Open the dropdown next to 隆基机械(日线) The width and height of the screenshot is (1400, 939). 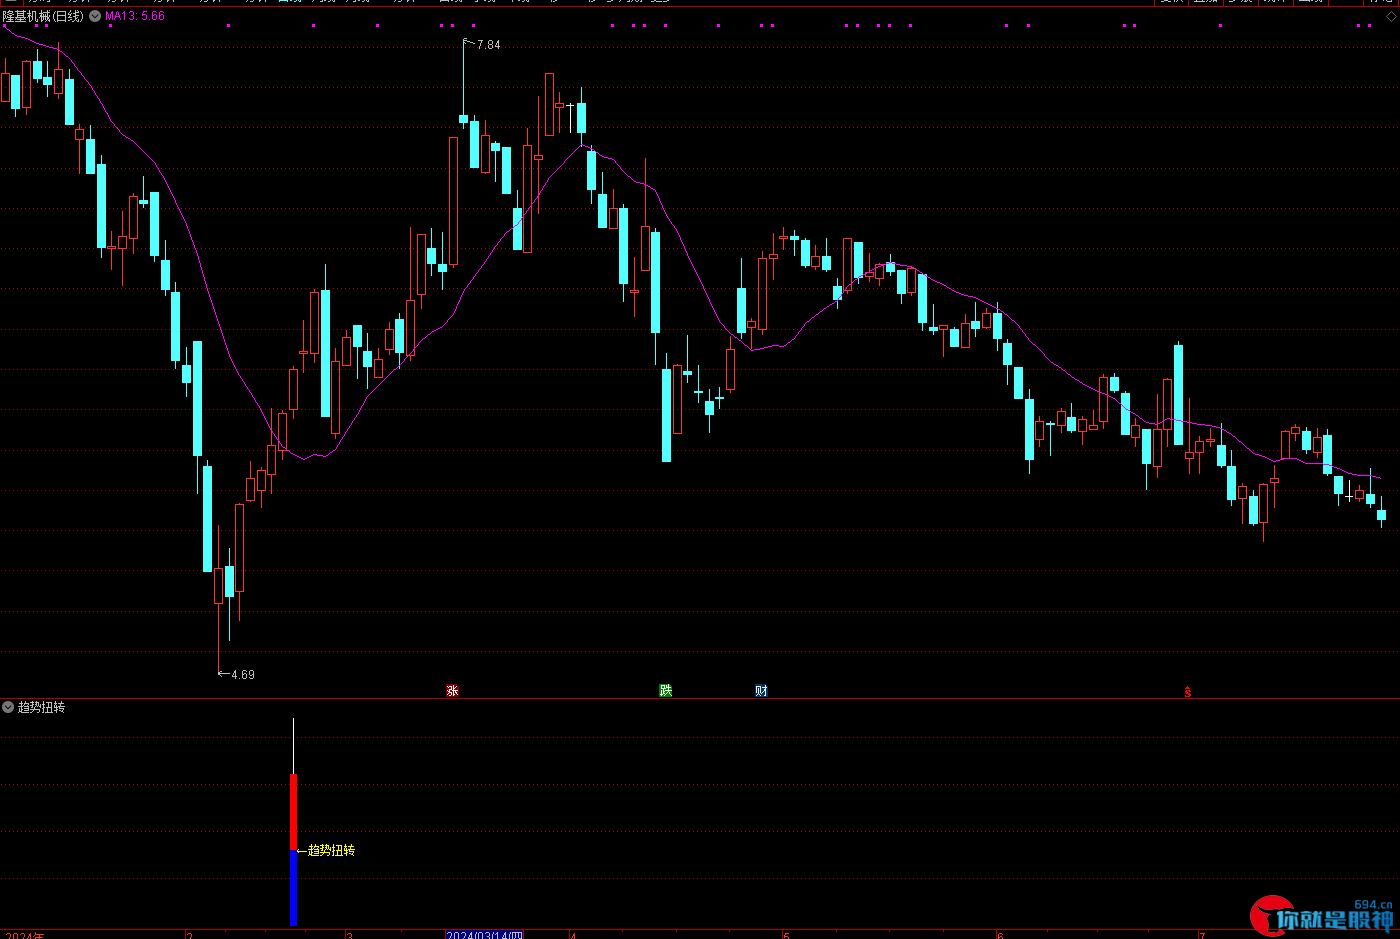(x=95, y=16)
